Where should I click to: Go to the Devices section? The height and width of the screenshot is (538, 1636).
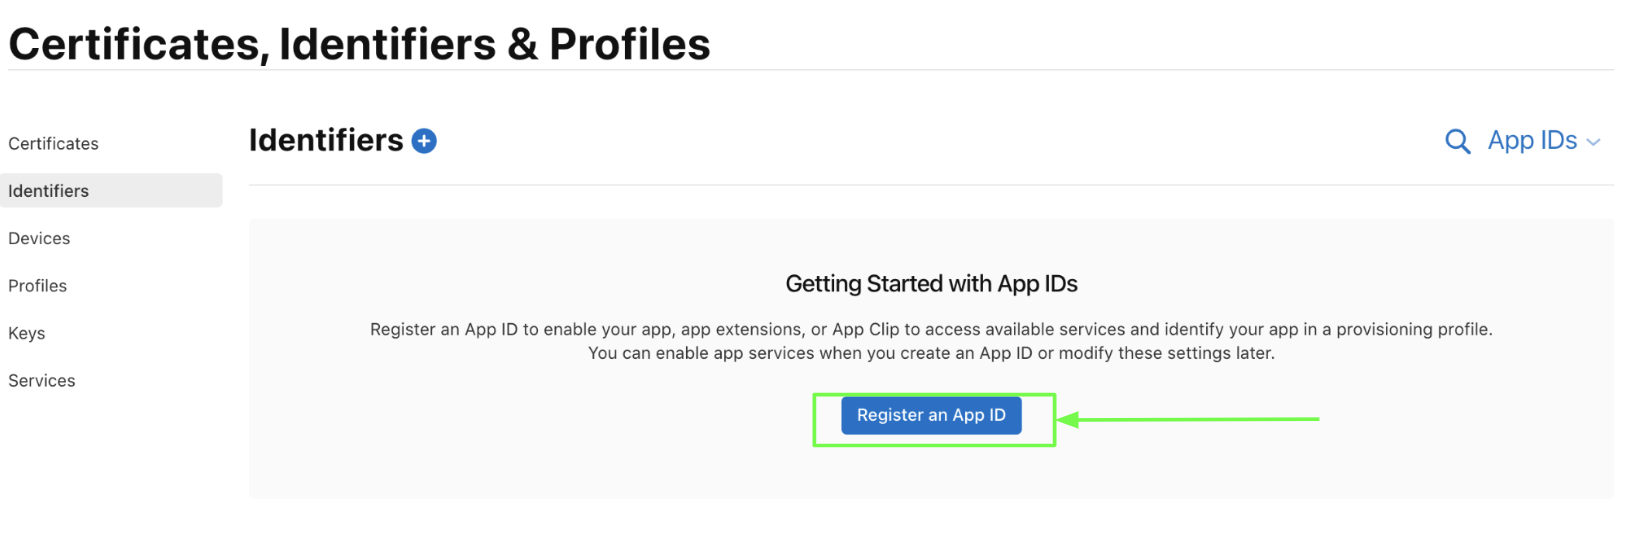(x=39, y=238)
